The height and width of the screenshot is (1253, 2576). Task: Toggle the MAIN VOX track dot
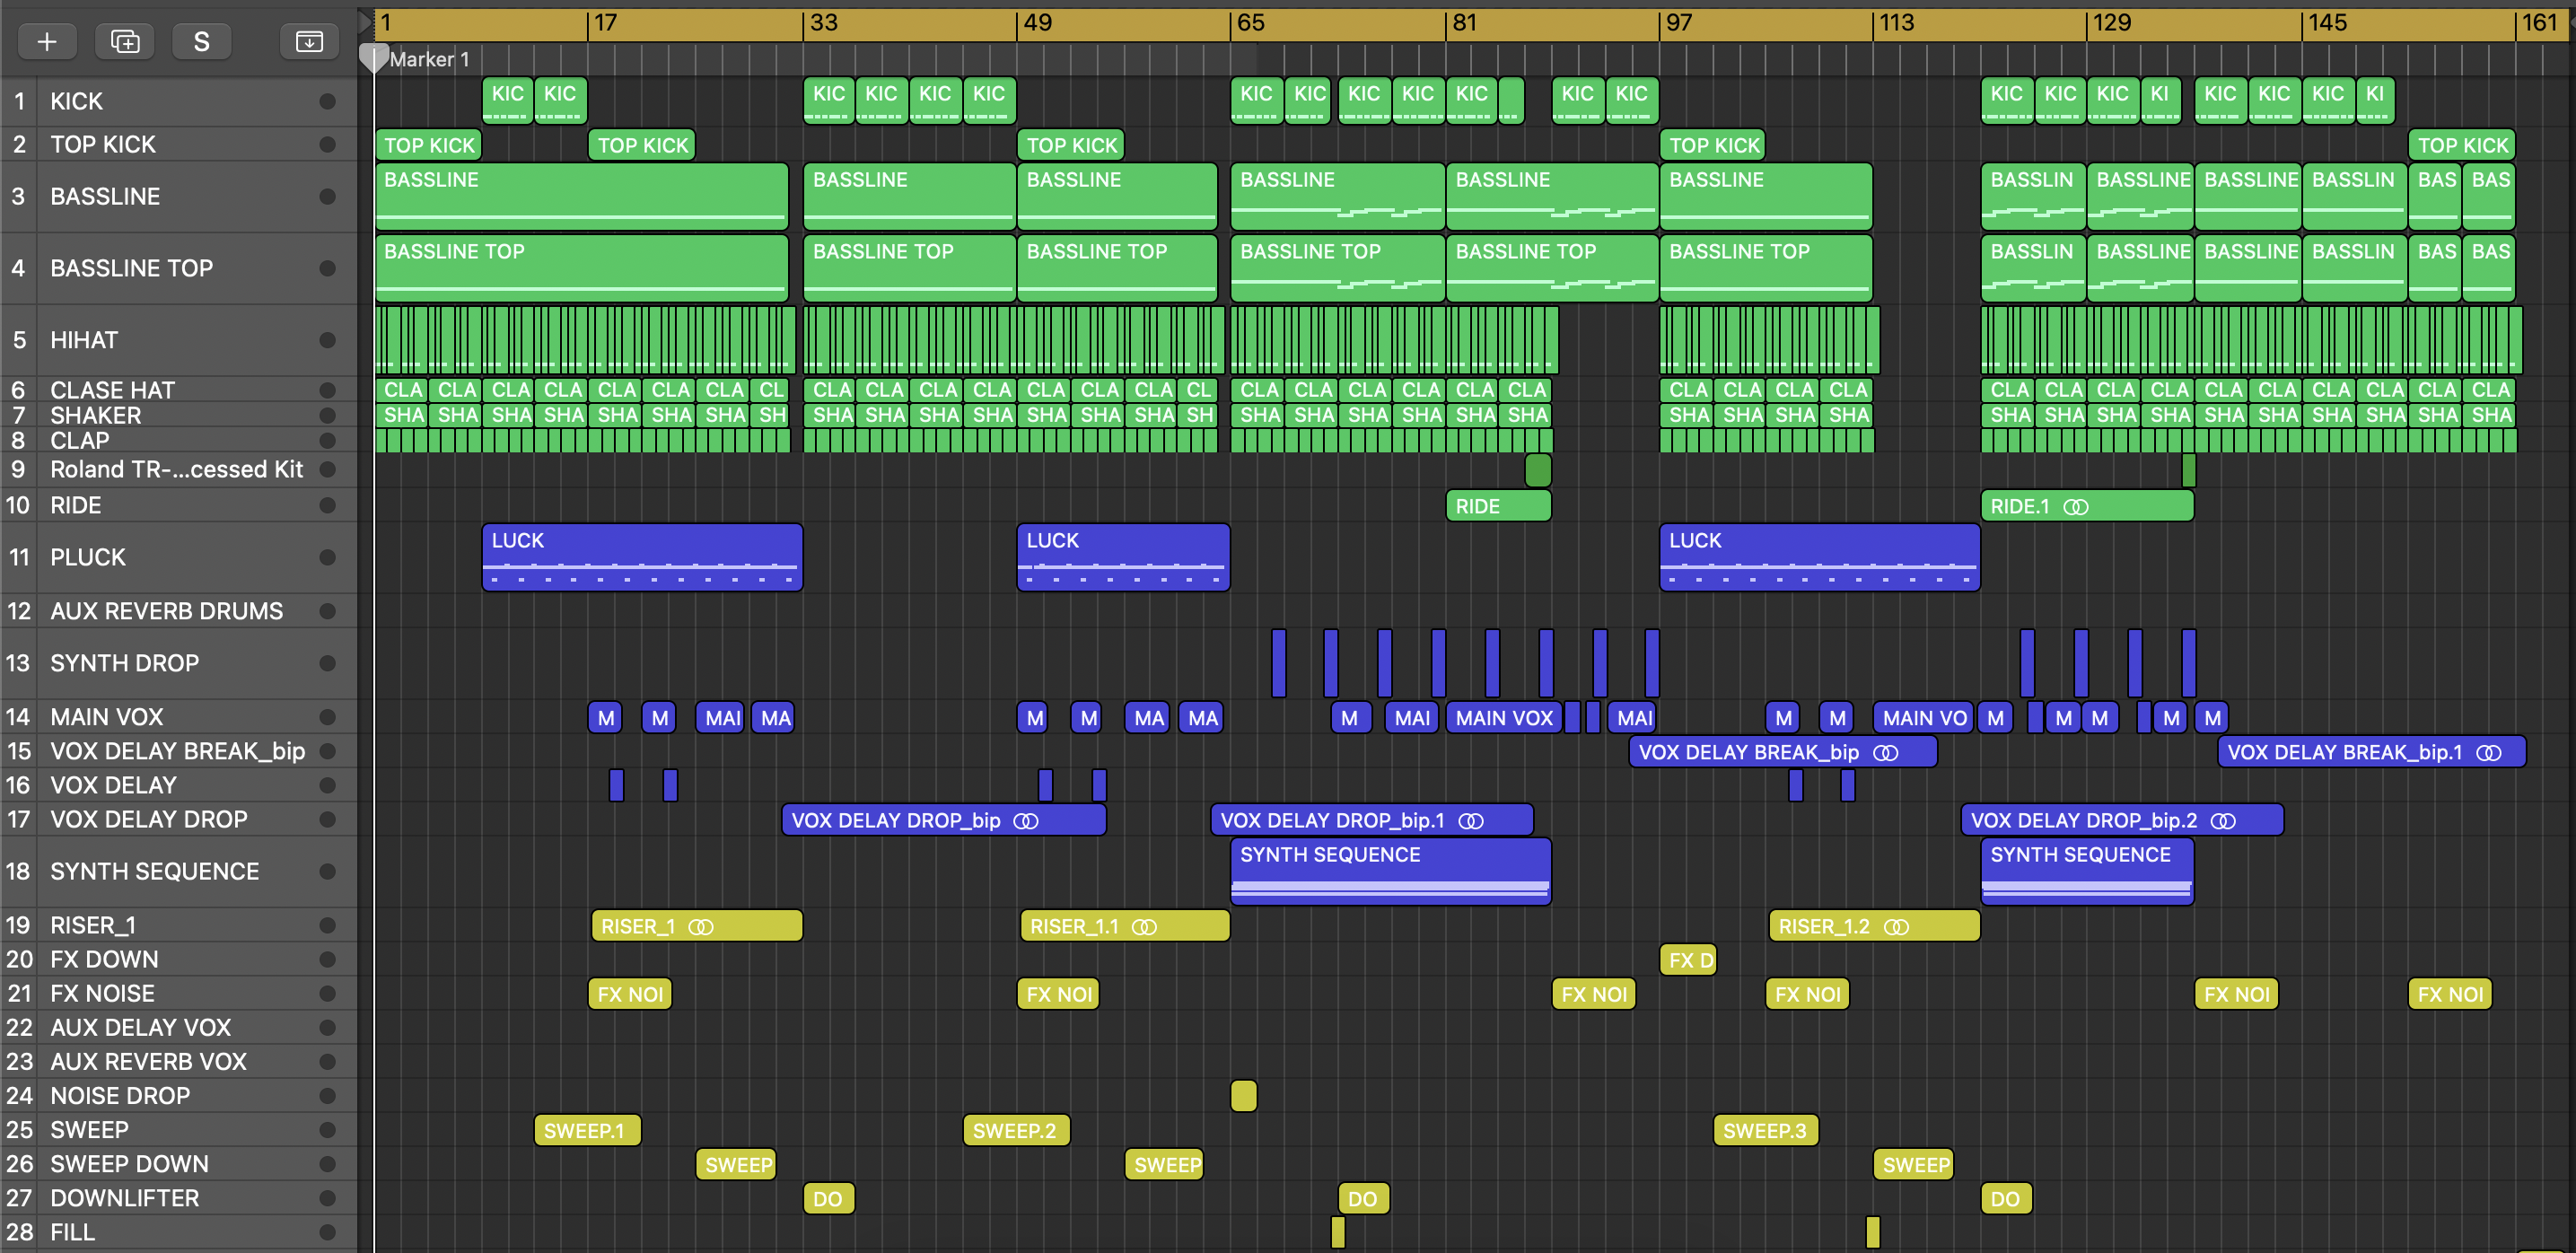click(327, 717)
